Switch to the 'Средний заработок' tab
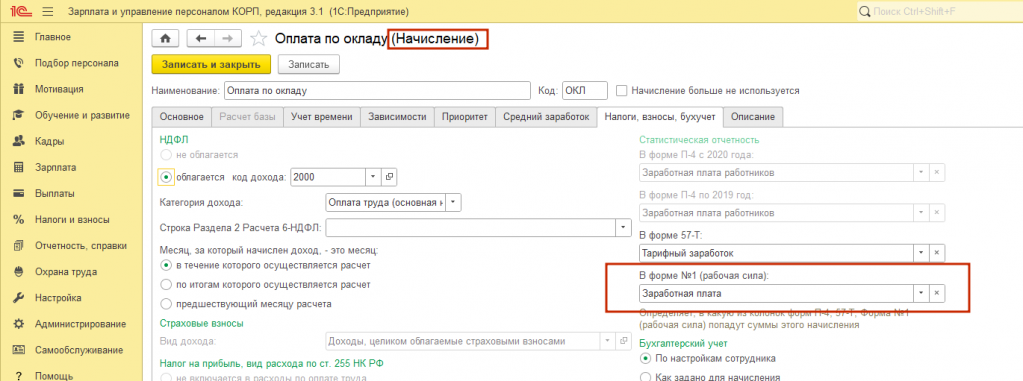The height and width of the screenshot is (381, 1023). (546, 117)
